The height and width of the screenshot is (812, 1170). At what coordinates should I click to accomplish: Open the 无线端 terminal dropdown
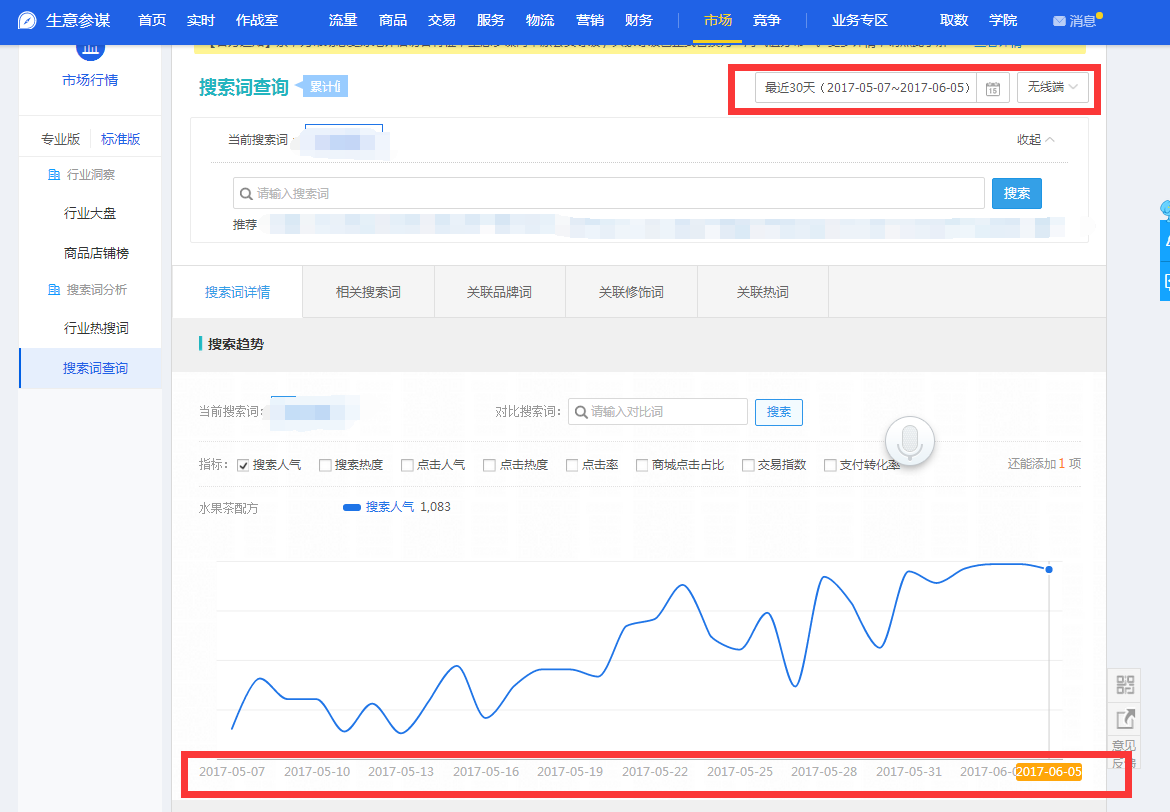(x=1053, y=88)
